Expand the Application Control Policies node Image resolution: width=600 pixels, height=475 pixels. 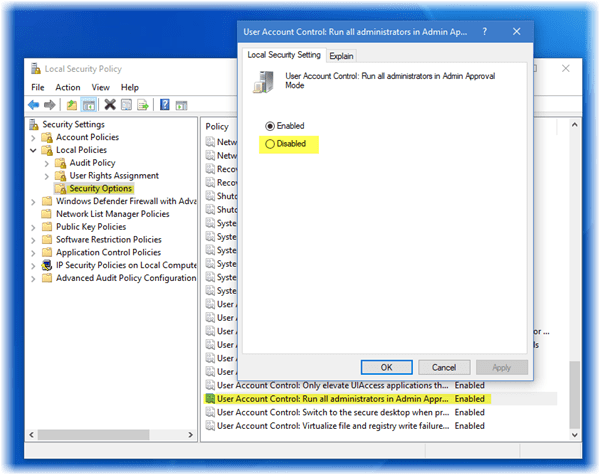pyautogui.click(x=33, y=253)
